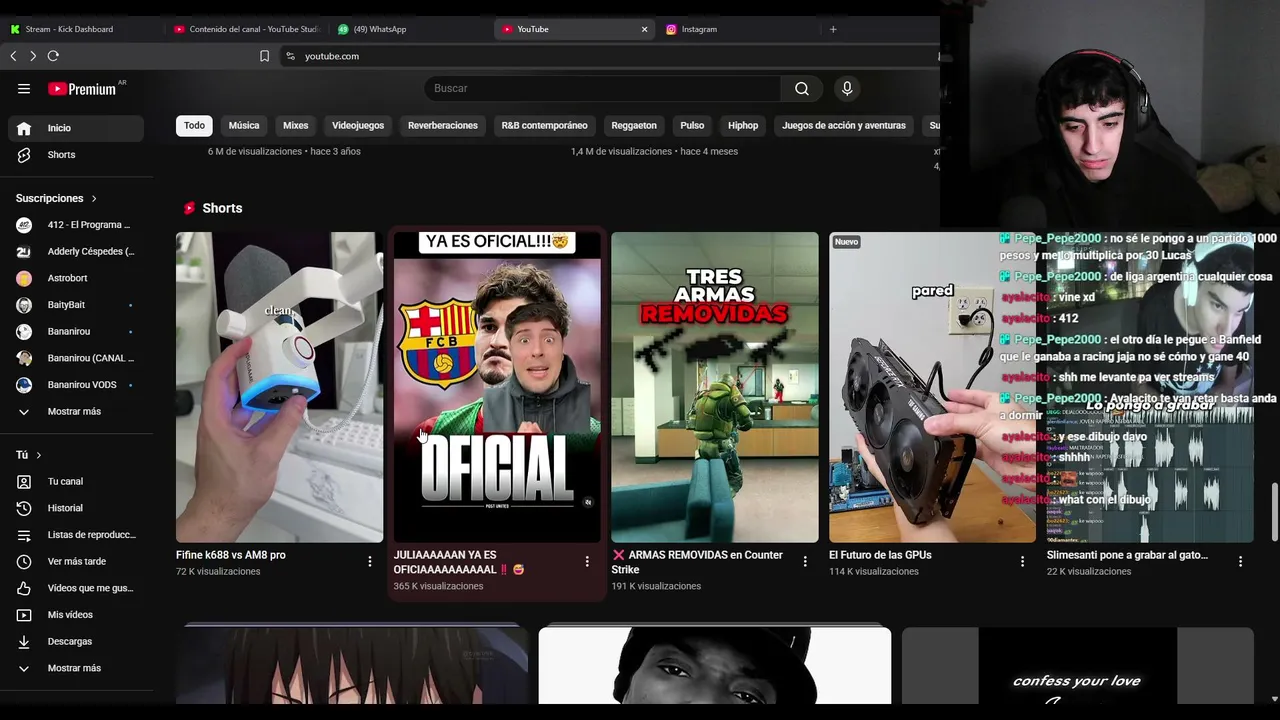Open the confess your love video thumbnail
The height and width of the screenshot is (720, 1280).
(1077, 666)
